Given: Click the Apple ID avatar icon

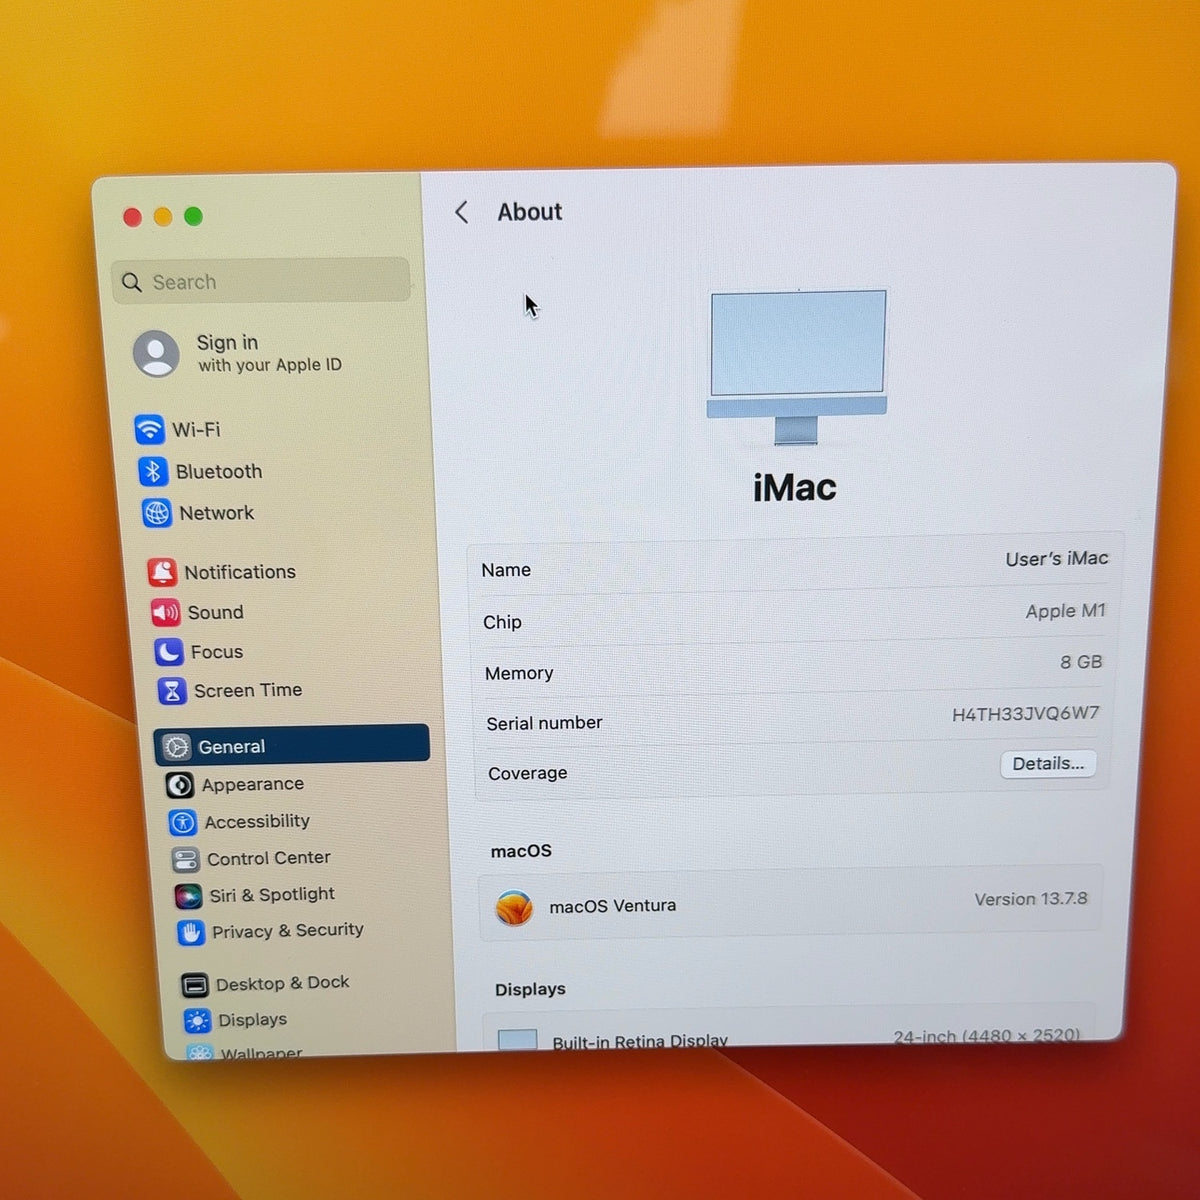Looking at the screenshot, I should pos(157,354).
